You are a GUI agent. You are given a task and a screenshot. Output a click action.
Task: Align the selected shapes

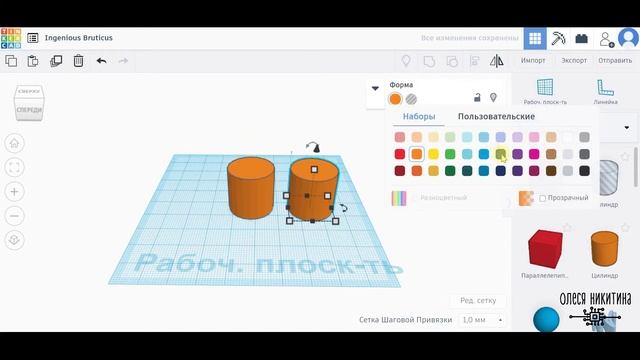(475, 61)
